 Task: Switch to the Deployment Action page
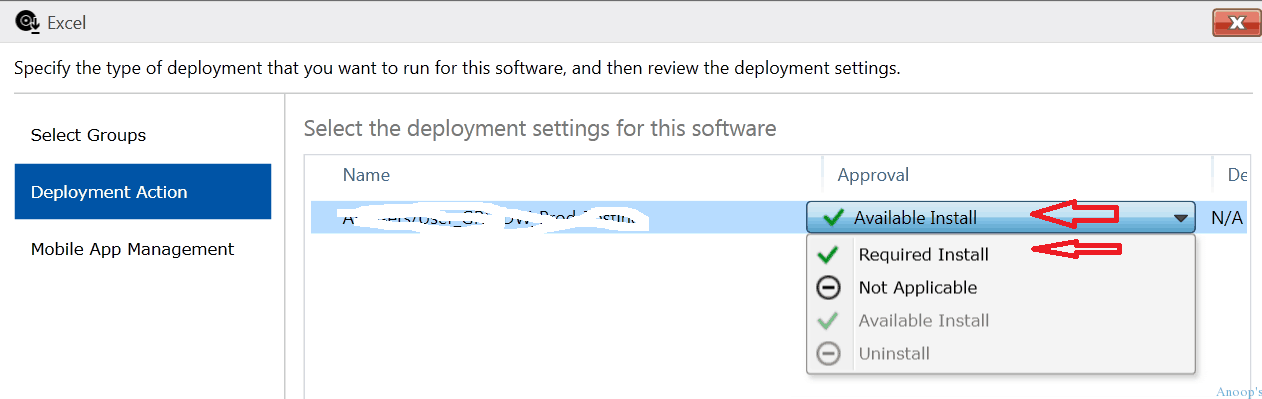143,192
